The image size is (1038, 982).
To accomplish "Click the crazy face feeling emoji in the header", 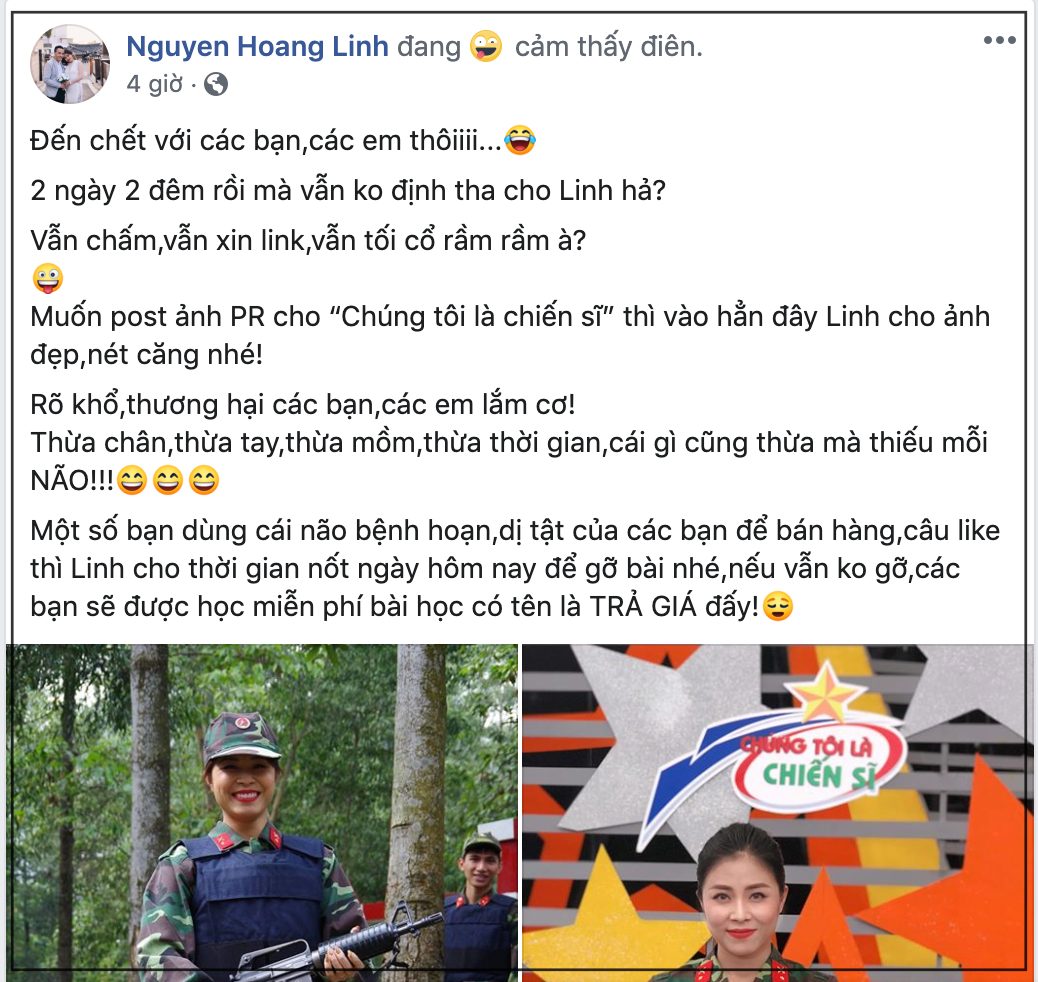I will pos(486,46).
